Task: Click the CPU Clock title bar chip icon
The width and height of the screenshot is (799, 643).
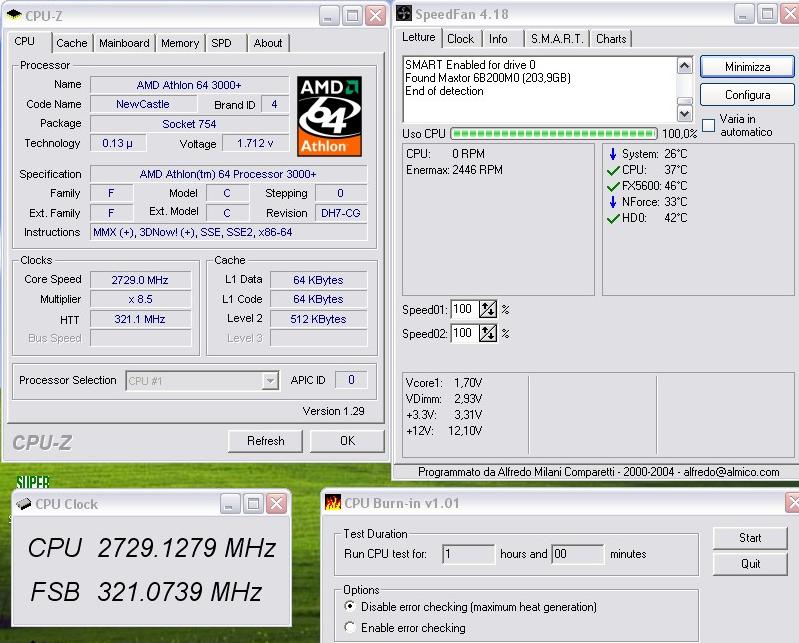Action: click(23, 503)
